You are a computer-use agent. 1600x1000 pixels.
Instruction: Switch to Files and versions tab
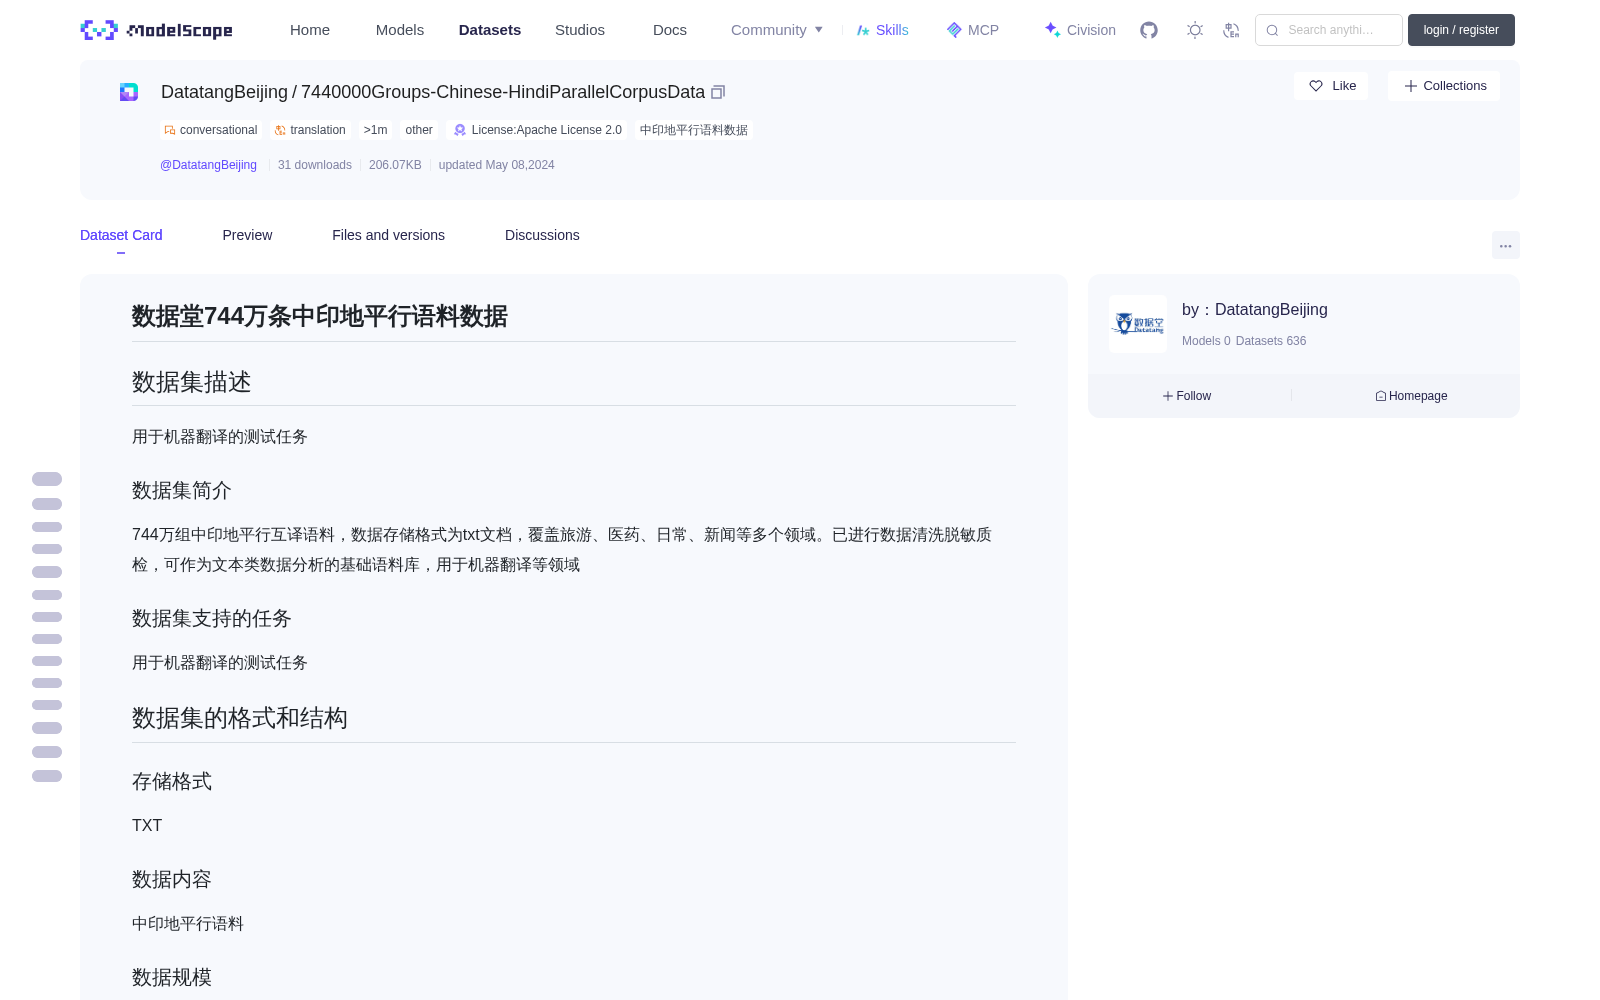click(x=388, y=235)
